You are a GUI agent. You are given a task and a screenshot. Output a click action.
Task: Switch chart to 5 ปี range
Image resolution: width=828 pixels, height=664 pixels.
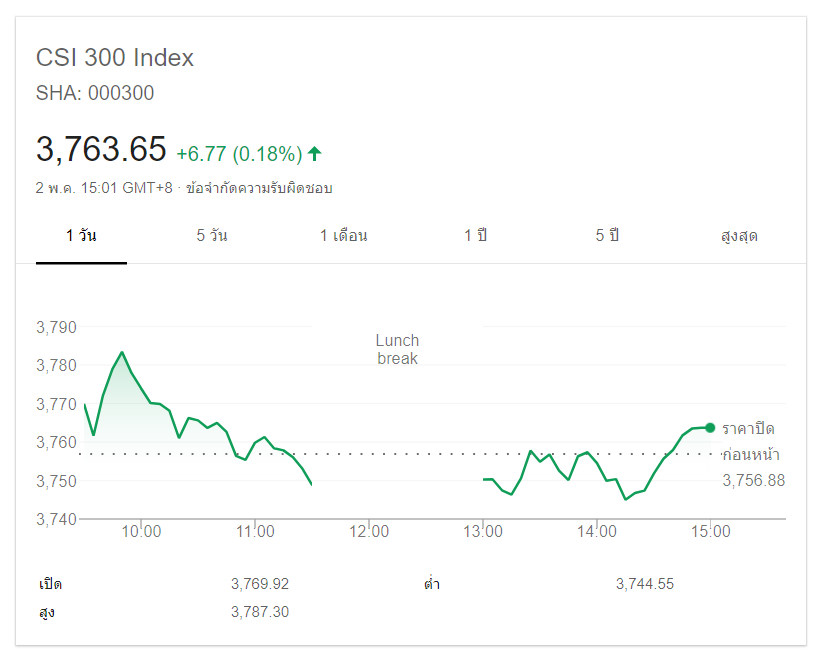pos(607,236)
